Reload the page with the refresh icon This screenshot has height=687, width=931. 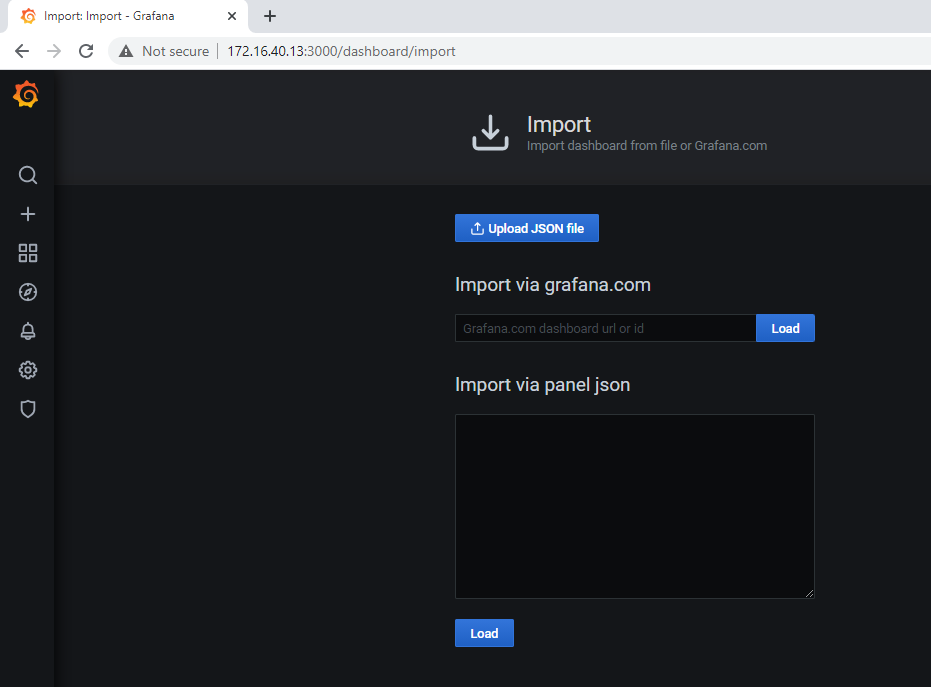[86, 51]
